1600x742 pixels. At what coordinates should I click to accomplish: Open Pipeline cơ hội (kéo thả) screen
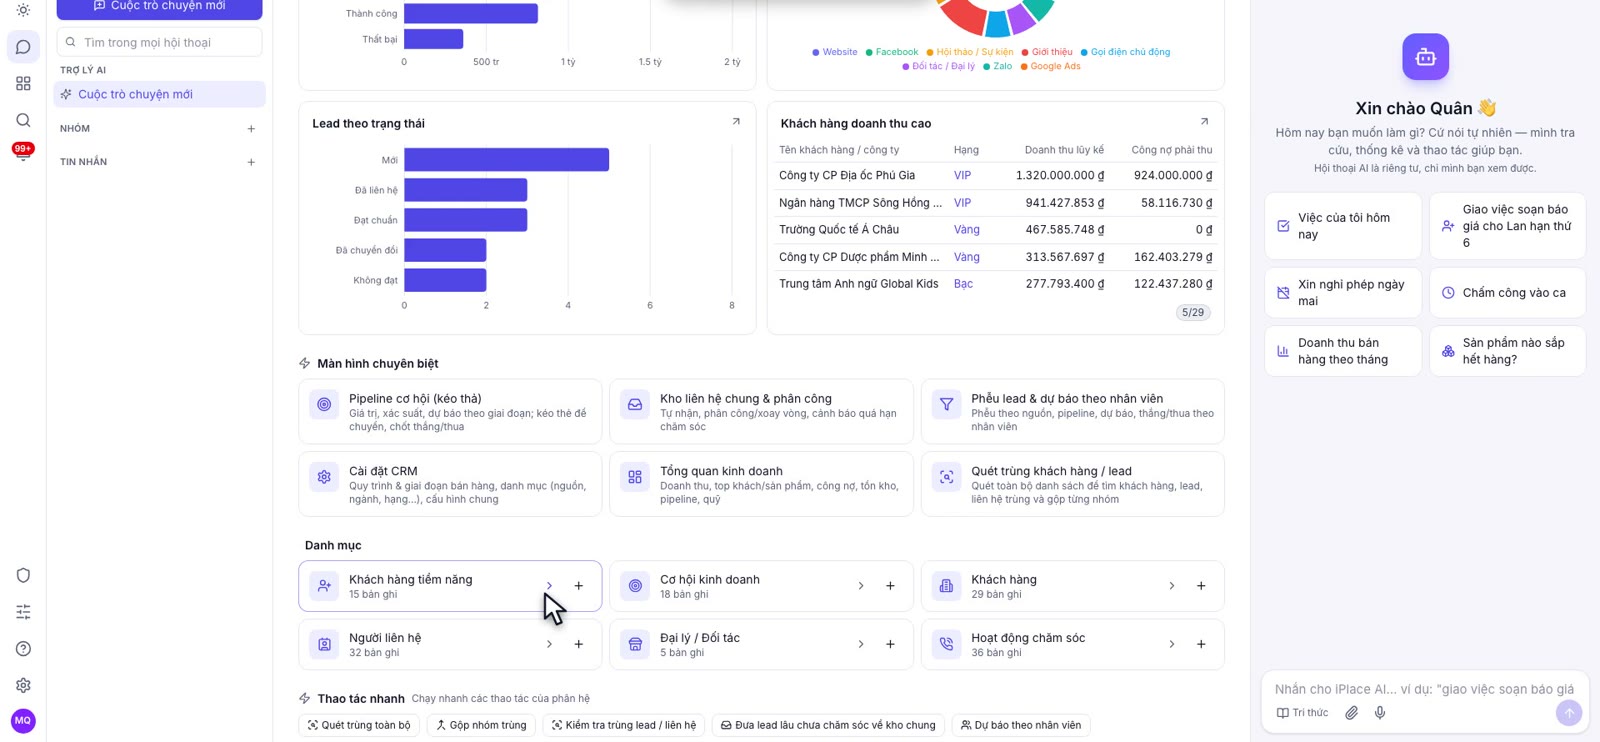(450, 411)
